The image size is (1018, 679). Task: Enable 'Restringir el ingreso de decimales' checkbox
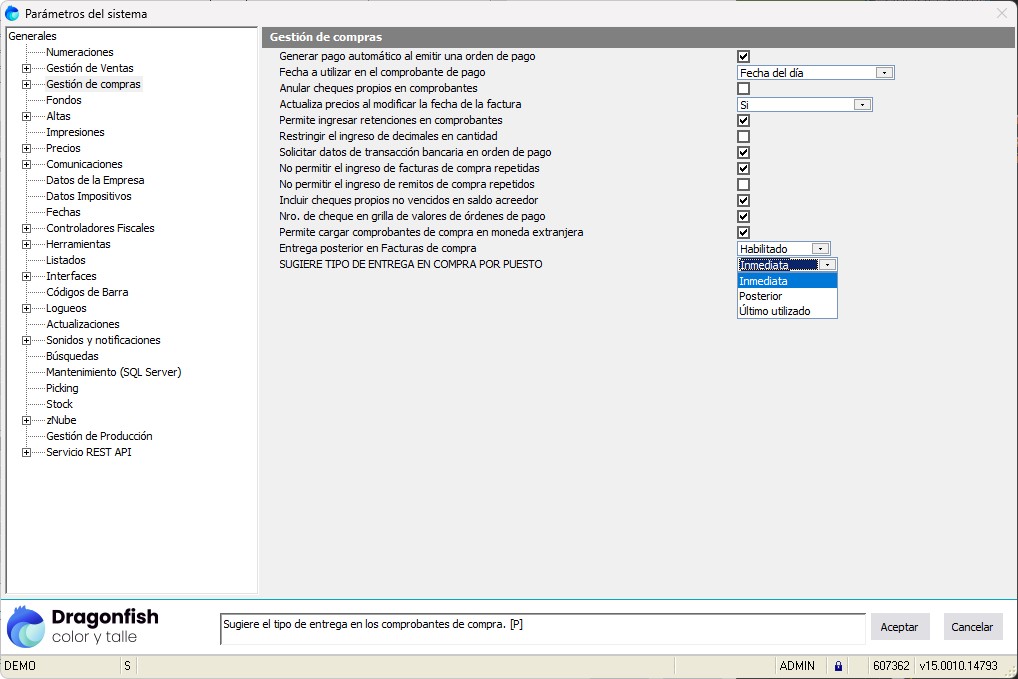coord(743,137)
